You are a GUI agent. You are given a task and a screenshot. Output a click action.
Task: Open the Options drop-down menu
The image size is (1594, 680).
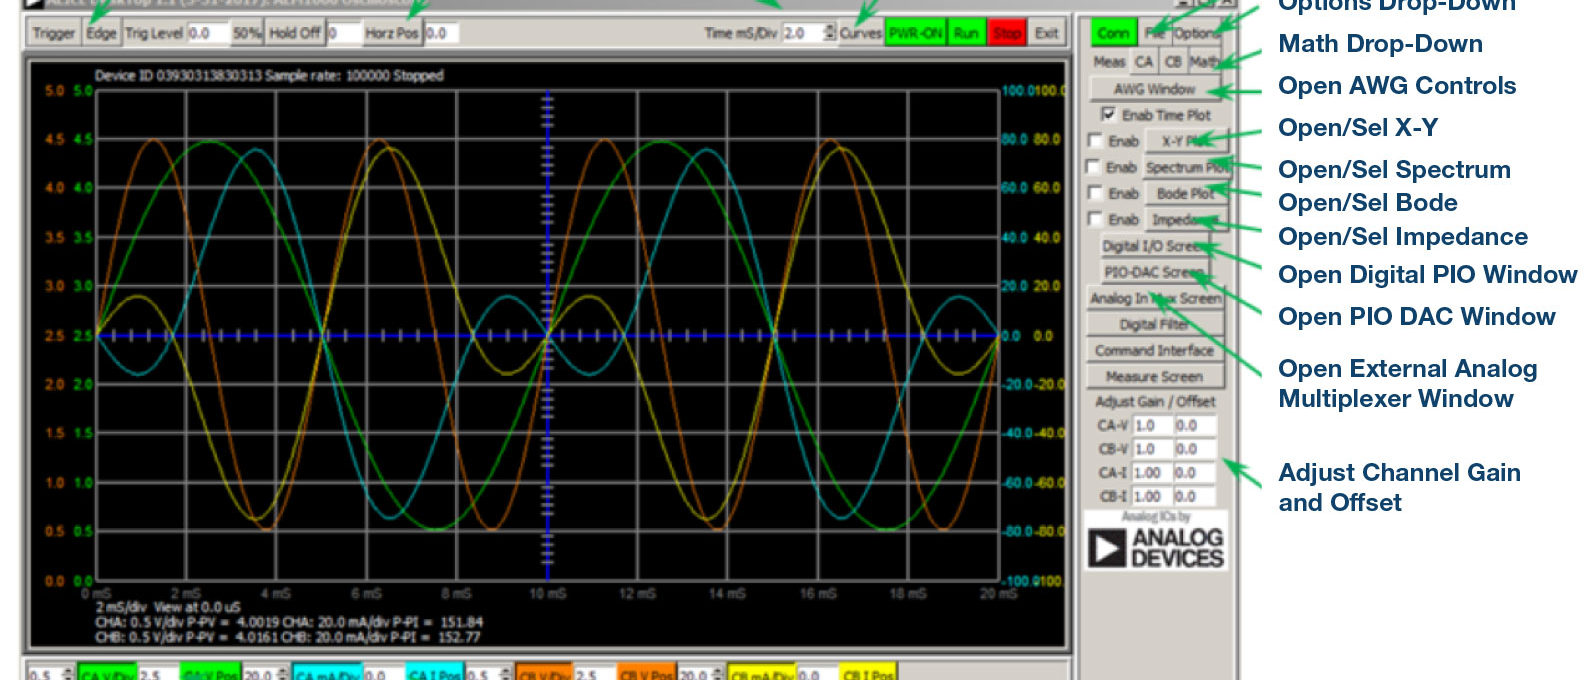coord(1196,33)
